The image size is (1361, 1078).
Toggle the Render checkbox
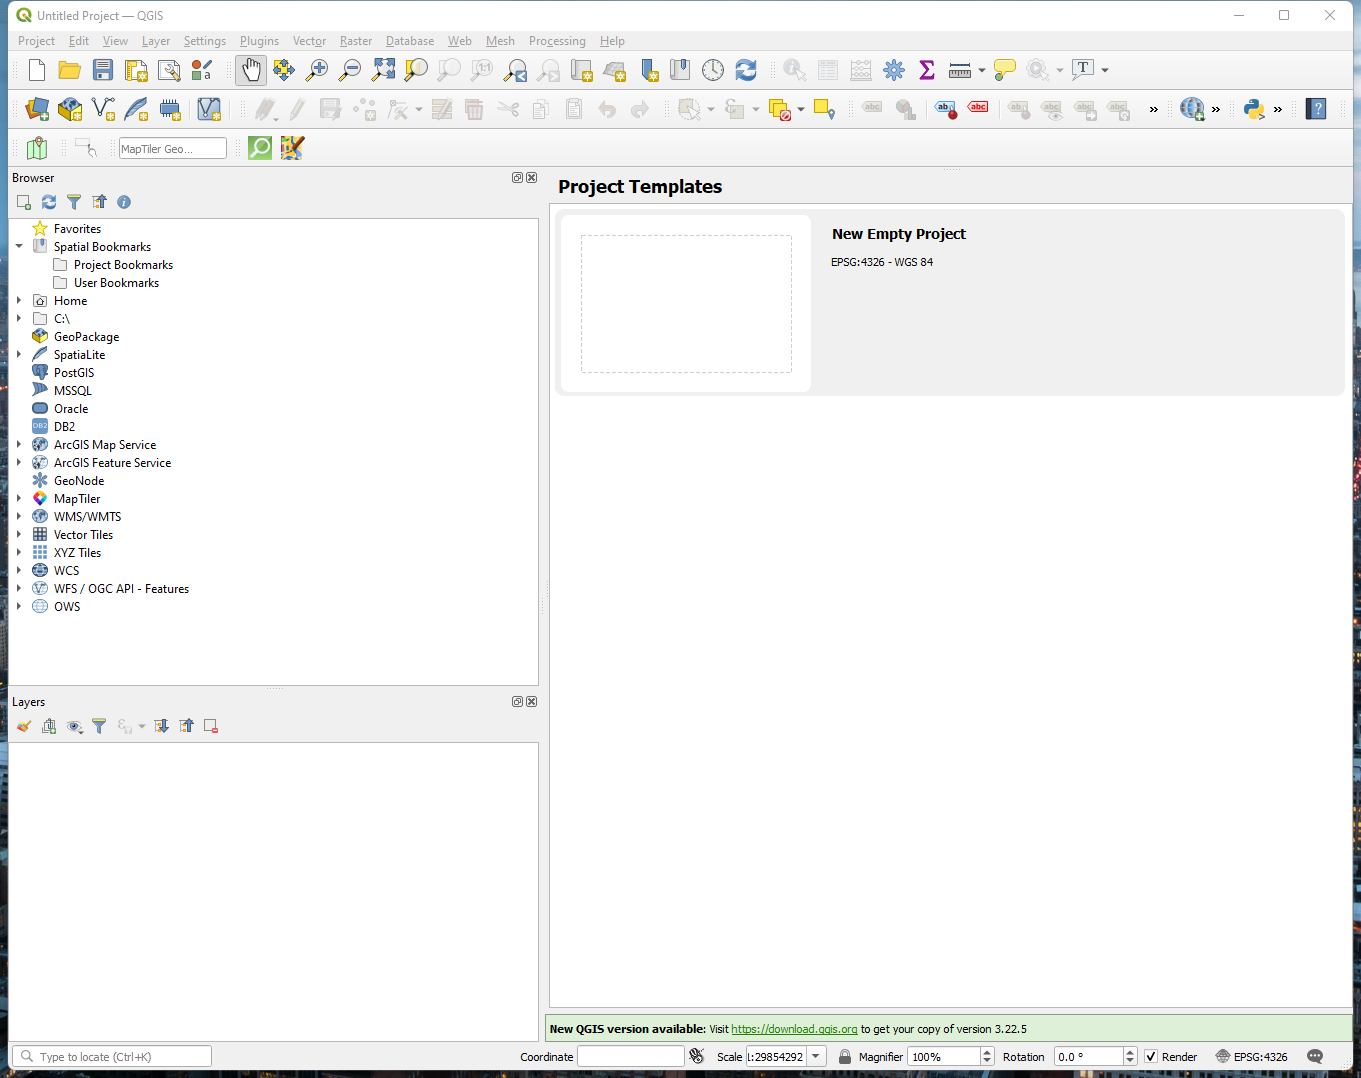(1151, 1057)
